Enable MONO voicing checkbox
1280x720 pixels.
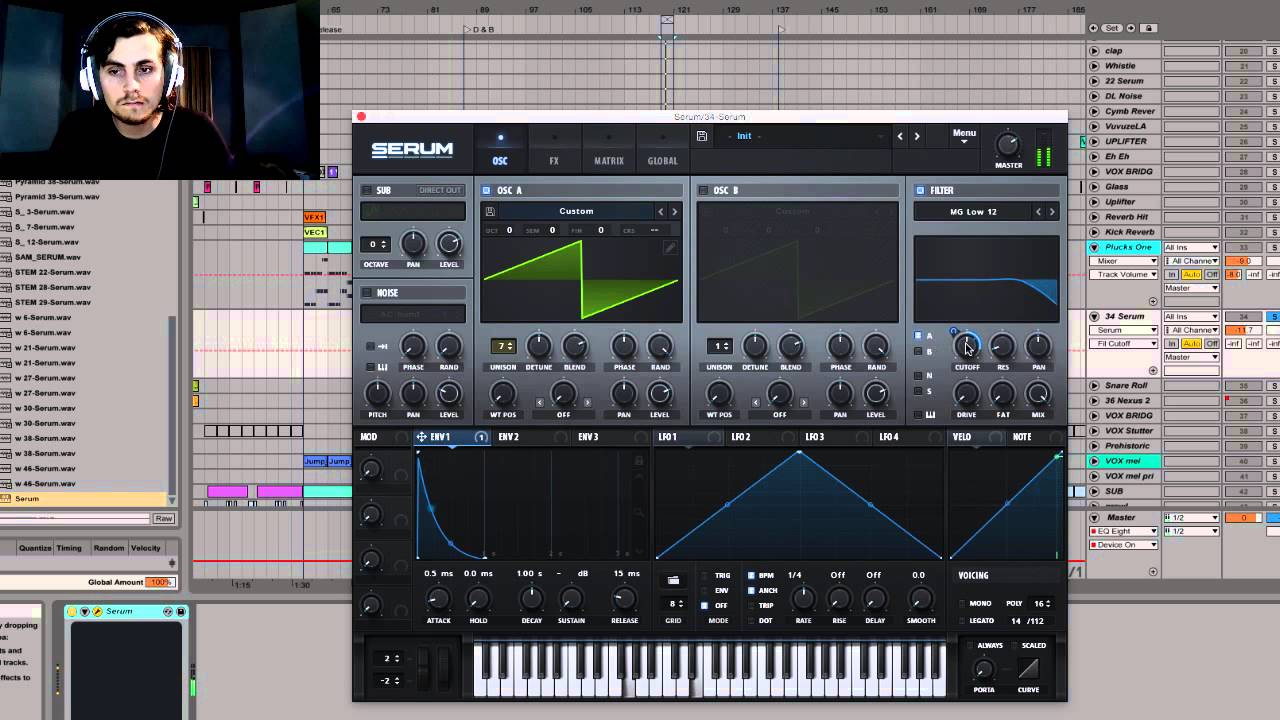point(962,604)
